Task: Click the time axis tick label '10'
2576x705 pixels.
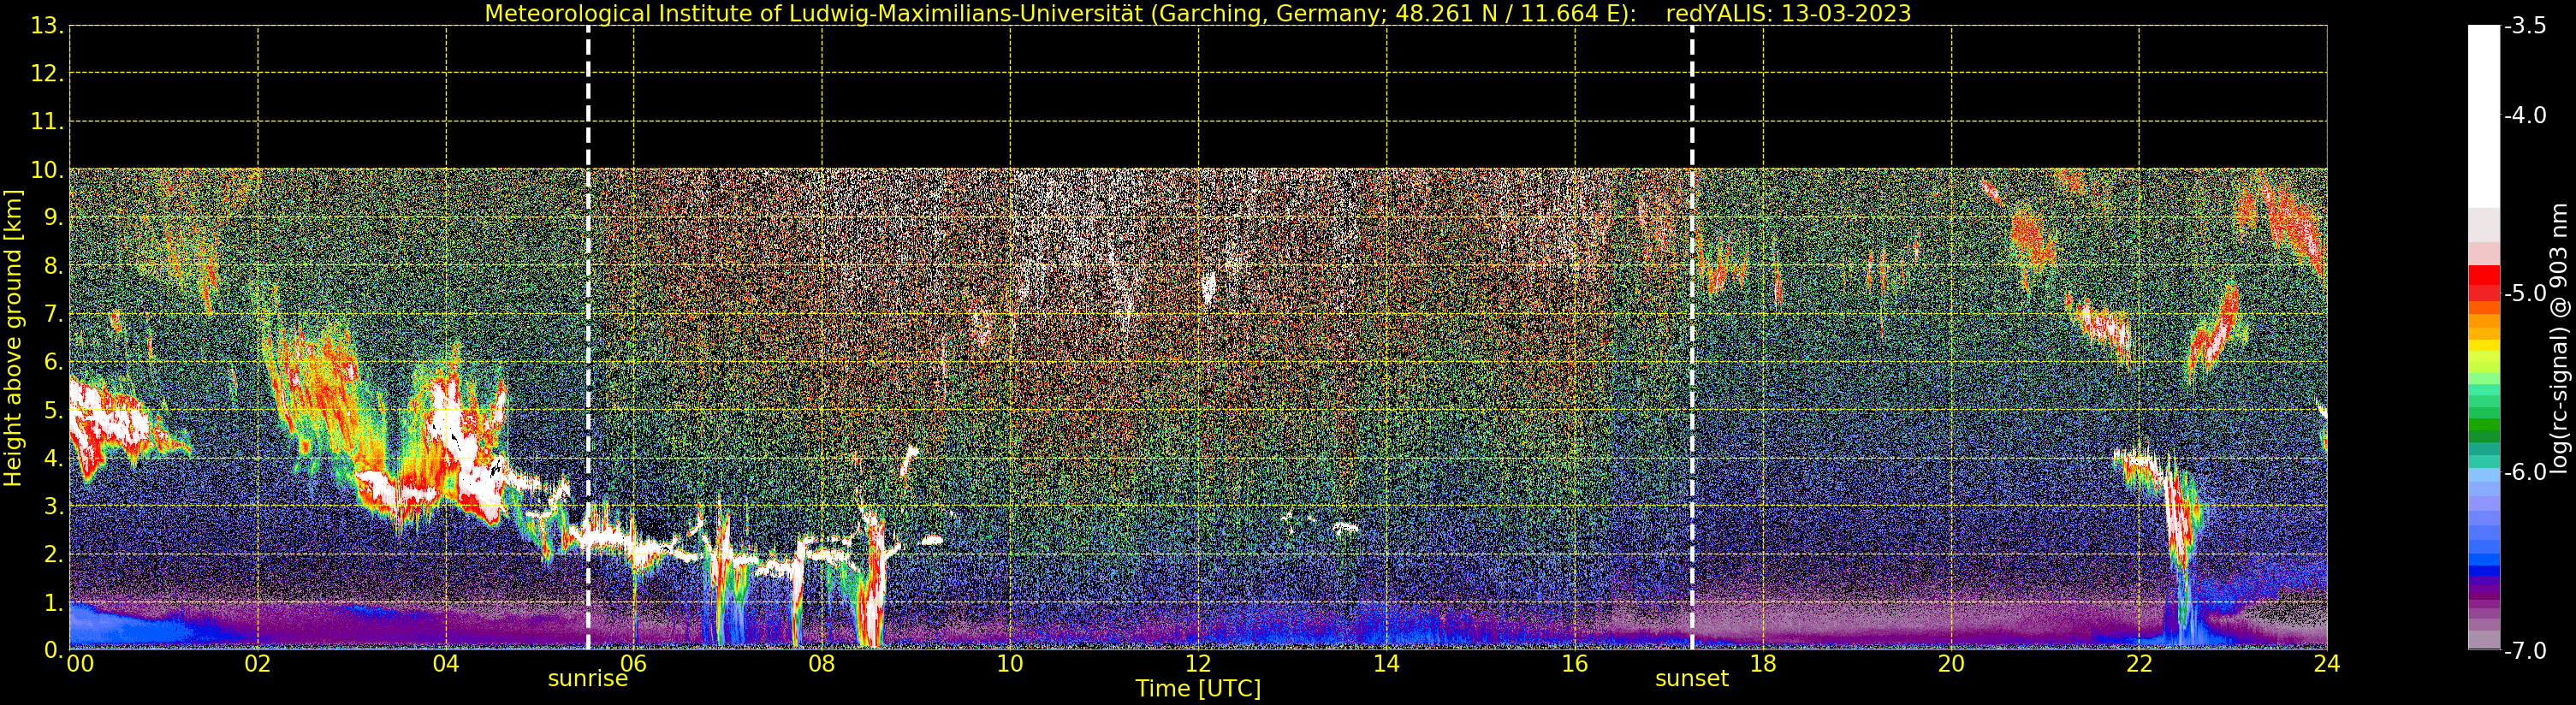Action: pyautogui.click(x=1010, y=664)
